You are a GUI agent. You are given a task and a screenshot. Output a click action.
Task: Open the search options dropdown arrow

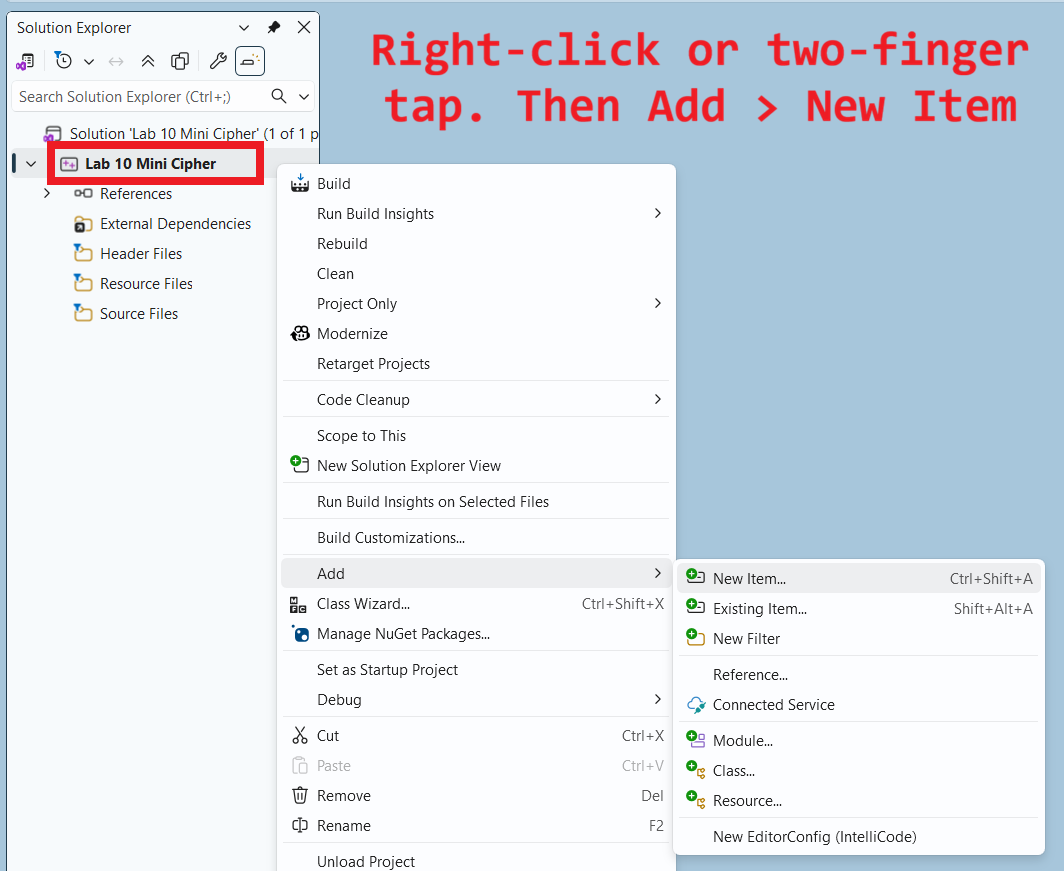(x=304, y=97)
